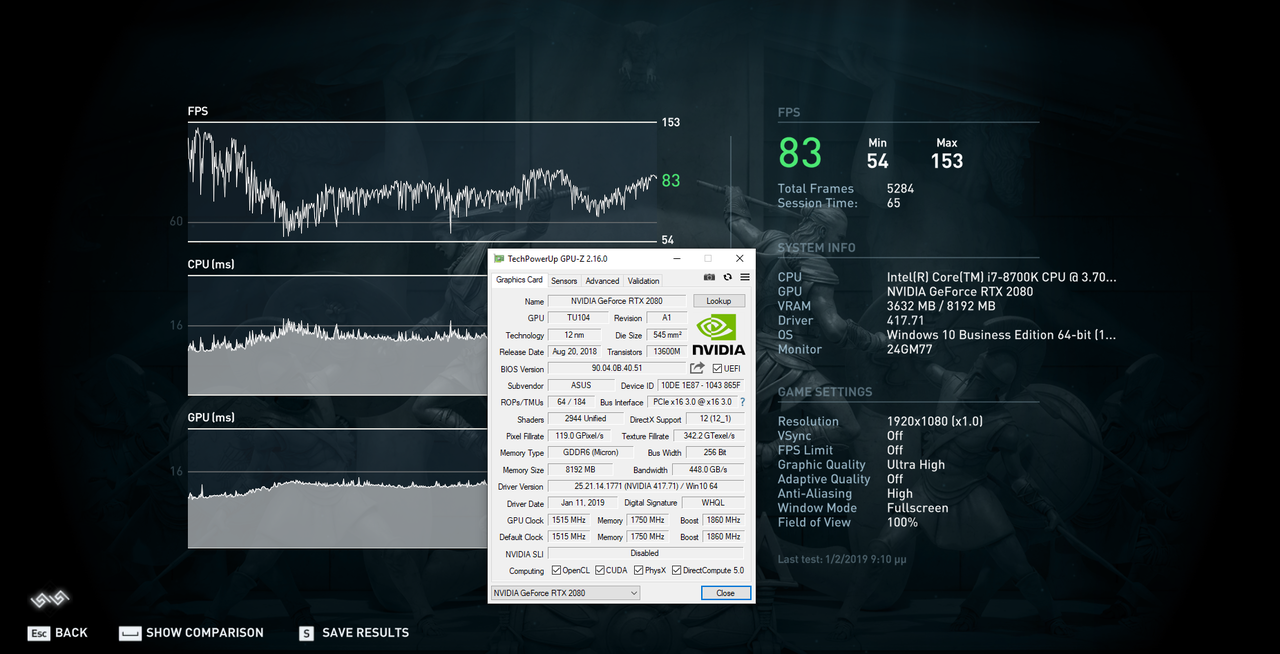Image resolution: width=1280 pixels, height=654 pixels.
Task: Open the Sensors tab
Action: click(x=564, y=281)
